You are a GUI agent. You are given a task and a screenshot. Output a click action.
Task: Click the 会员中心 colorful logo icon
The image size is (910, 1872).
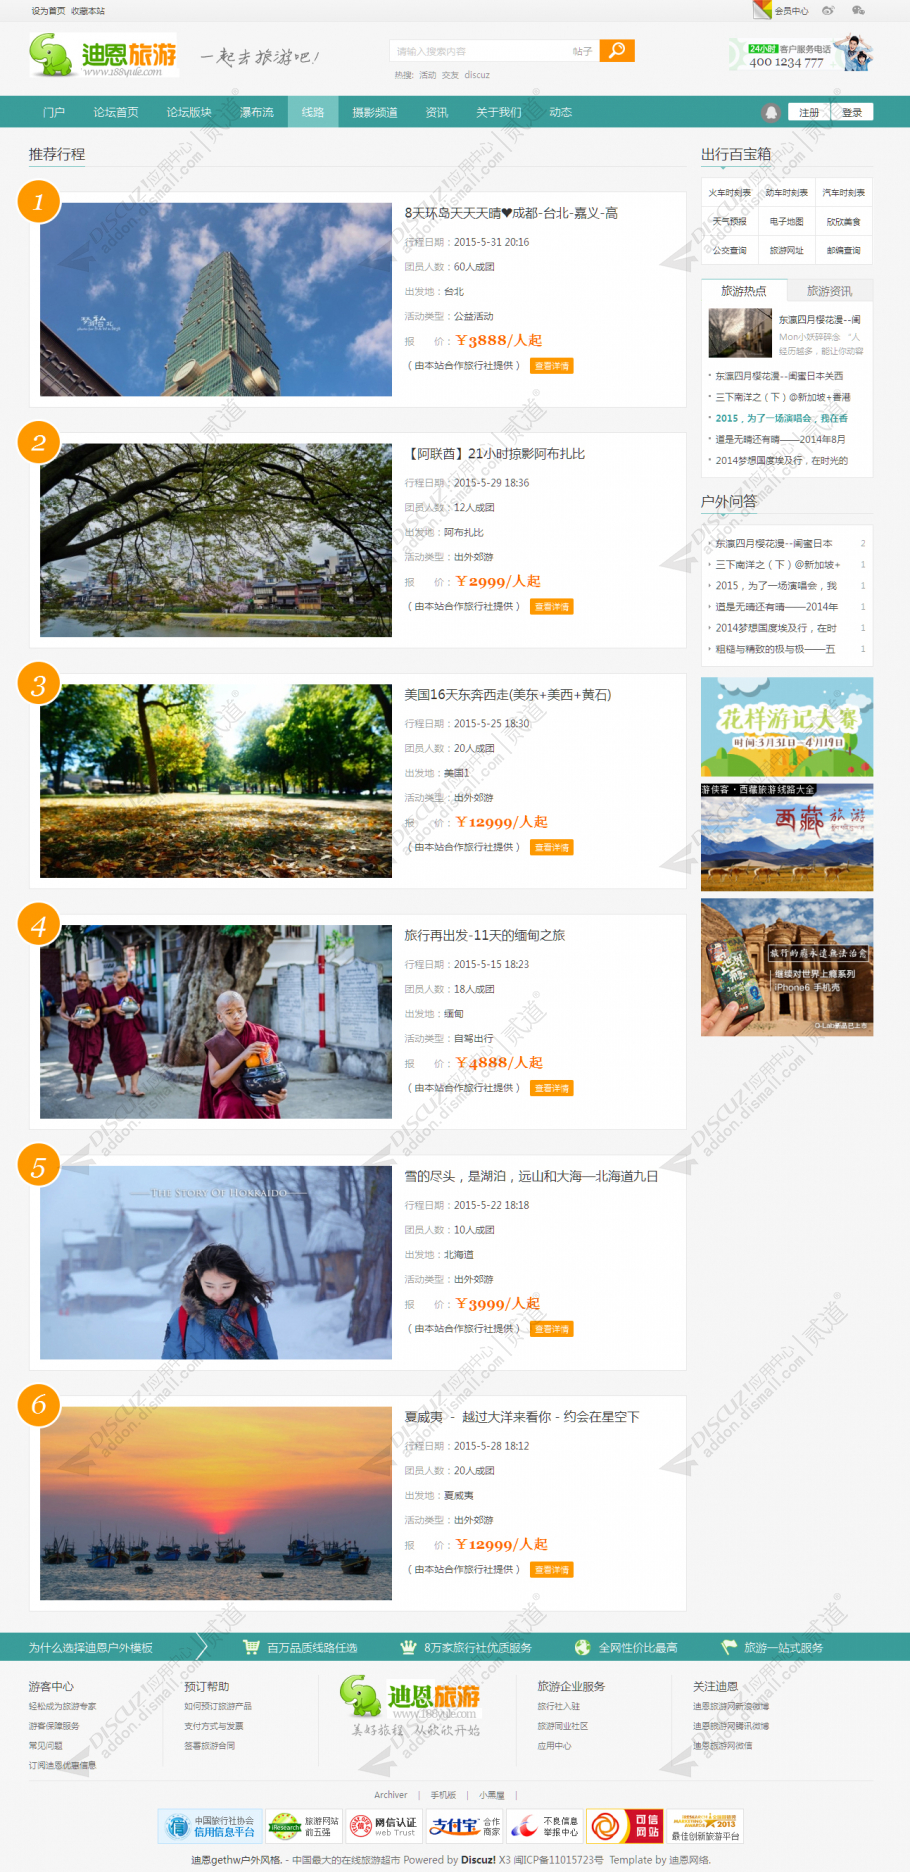point(762,10)
